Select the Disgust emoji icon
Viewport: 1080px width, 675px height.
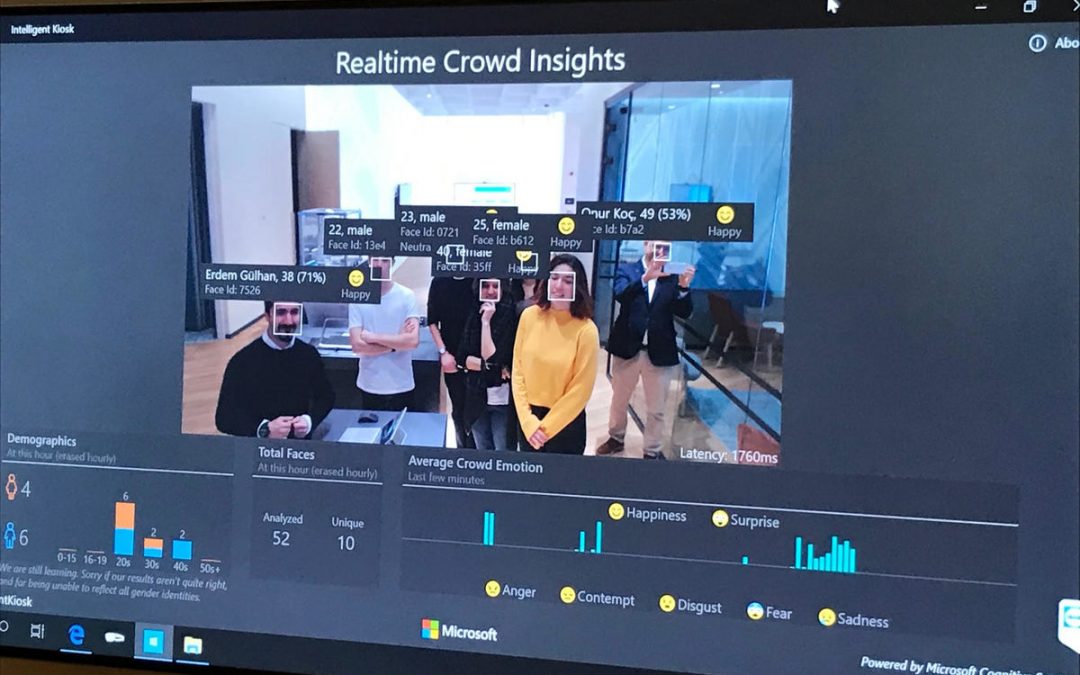667,603
